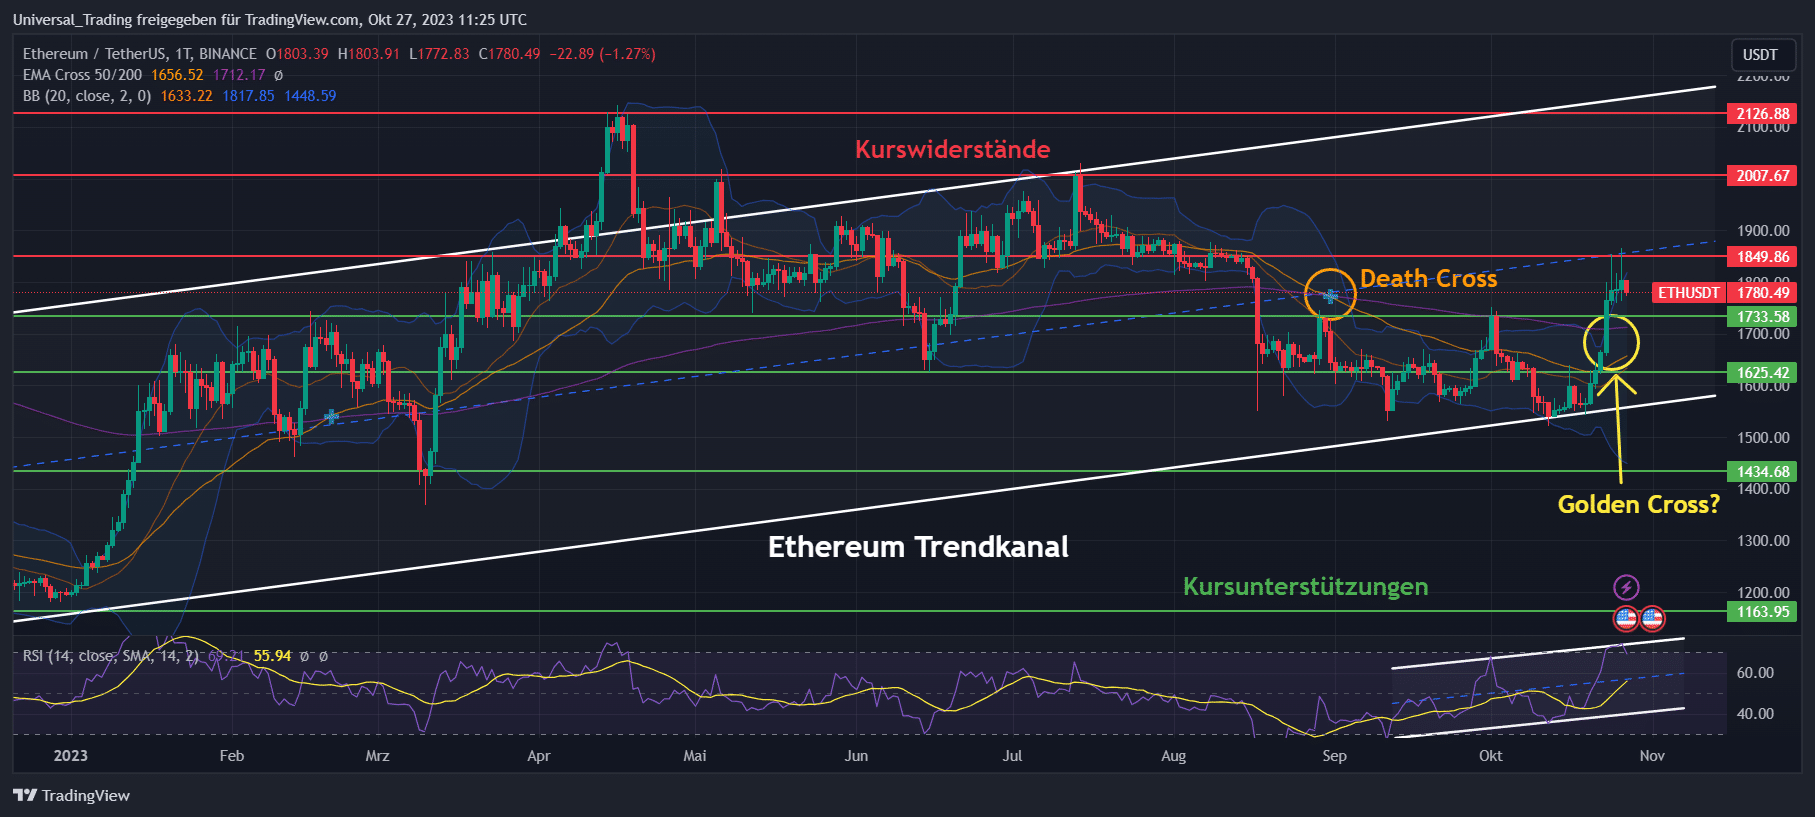Click the red 1849.86 resistance price label

coord(1762,257)
